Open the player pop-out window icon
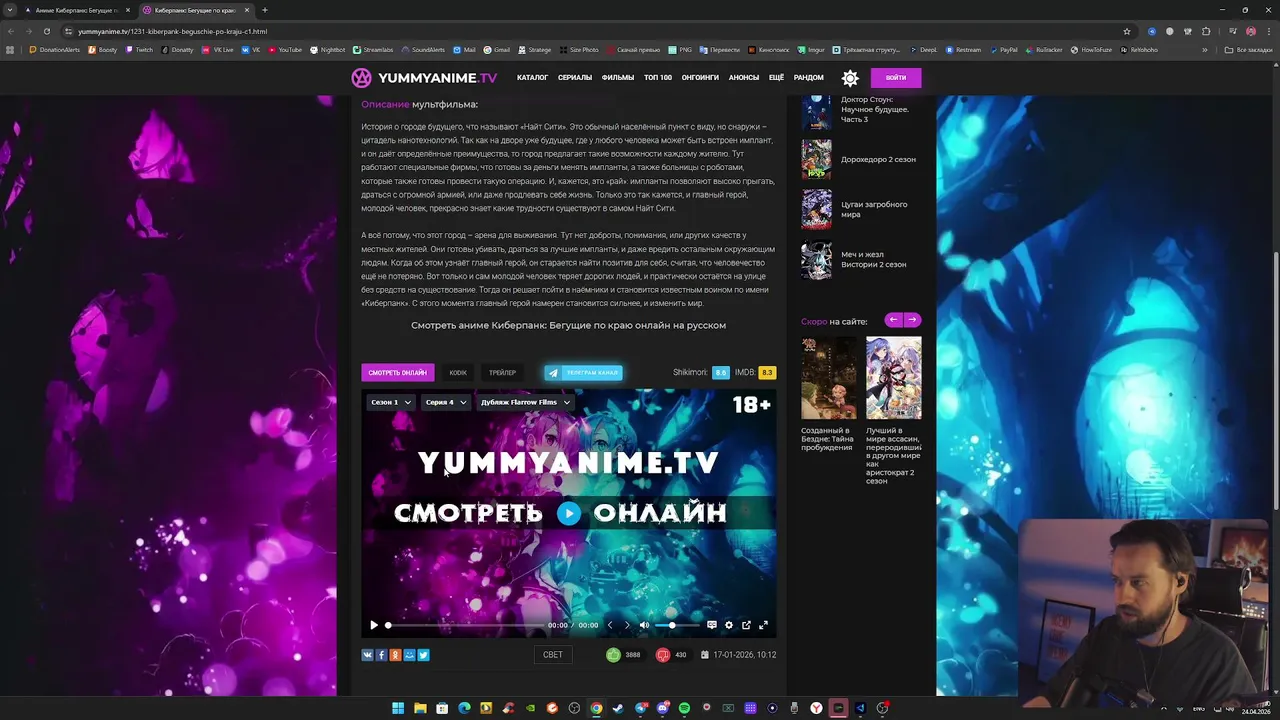Image resolution: width=1280 pixels, height=720 pixels. [x=746, y=625]
